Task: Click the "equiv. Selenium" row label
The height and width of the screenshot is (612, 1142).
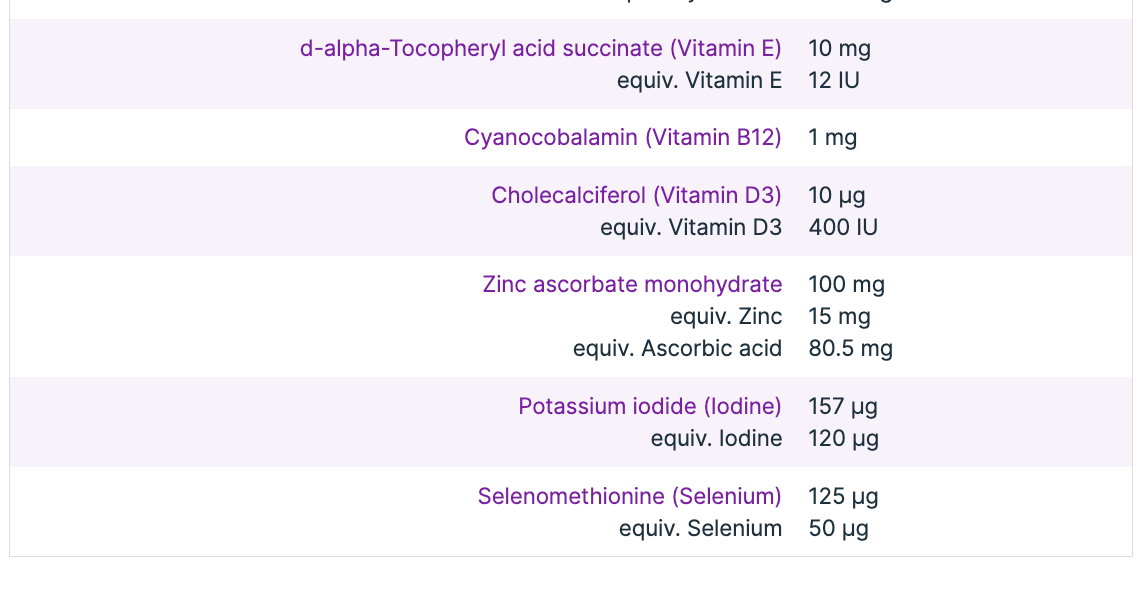Action: pyautogui.click(x=700, y=528)
